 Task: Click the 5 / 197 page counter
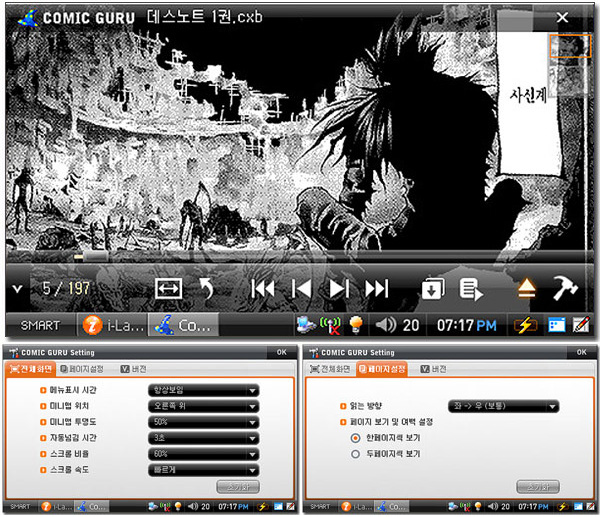click(66, 289)
